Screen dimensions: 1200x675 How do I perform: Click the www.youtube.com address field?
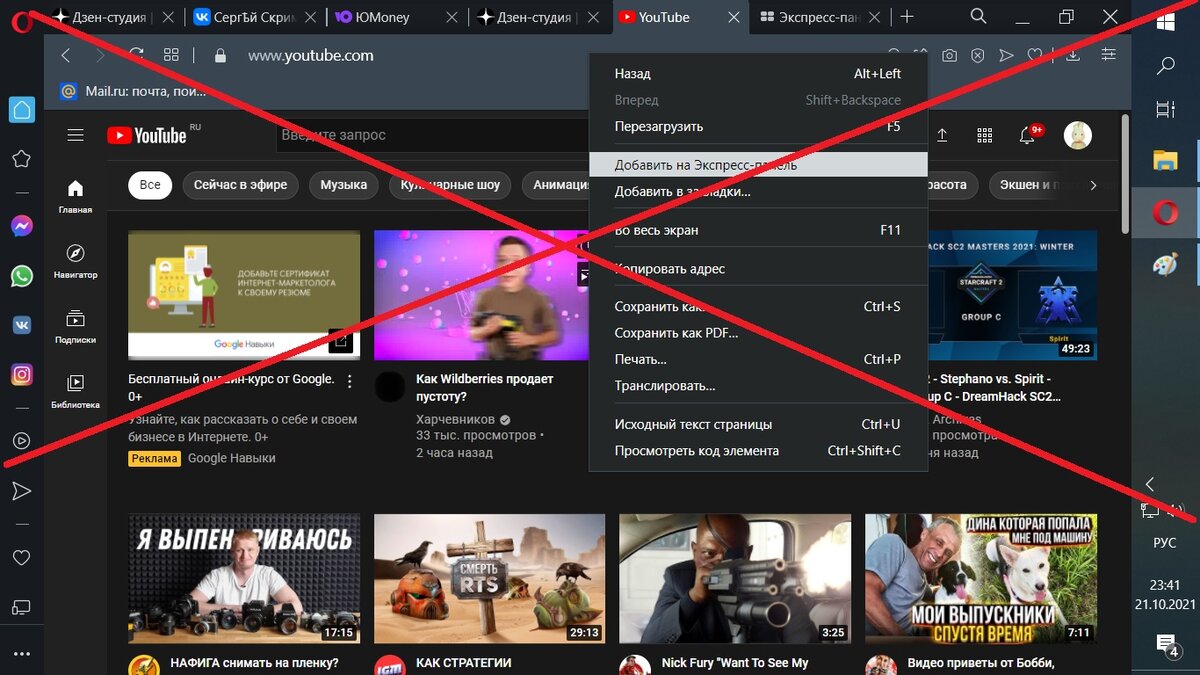pyautogui.click(x=311, y=56)
